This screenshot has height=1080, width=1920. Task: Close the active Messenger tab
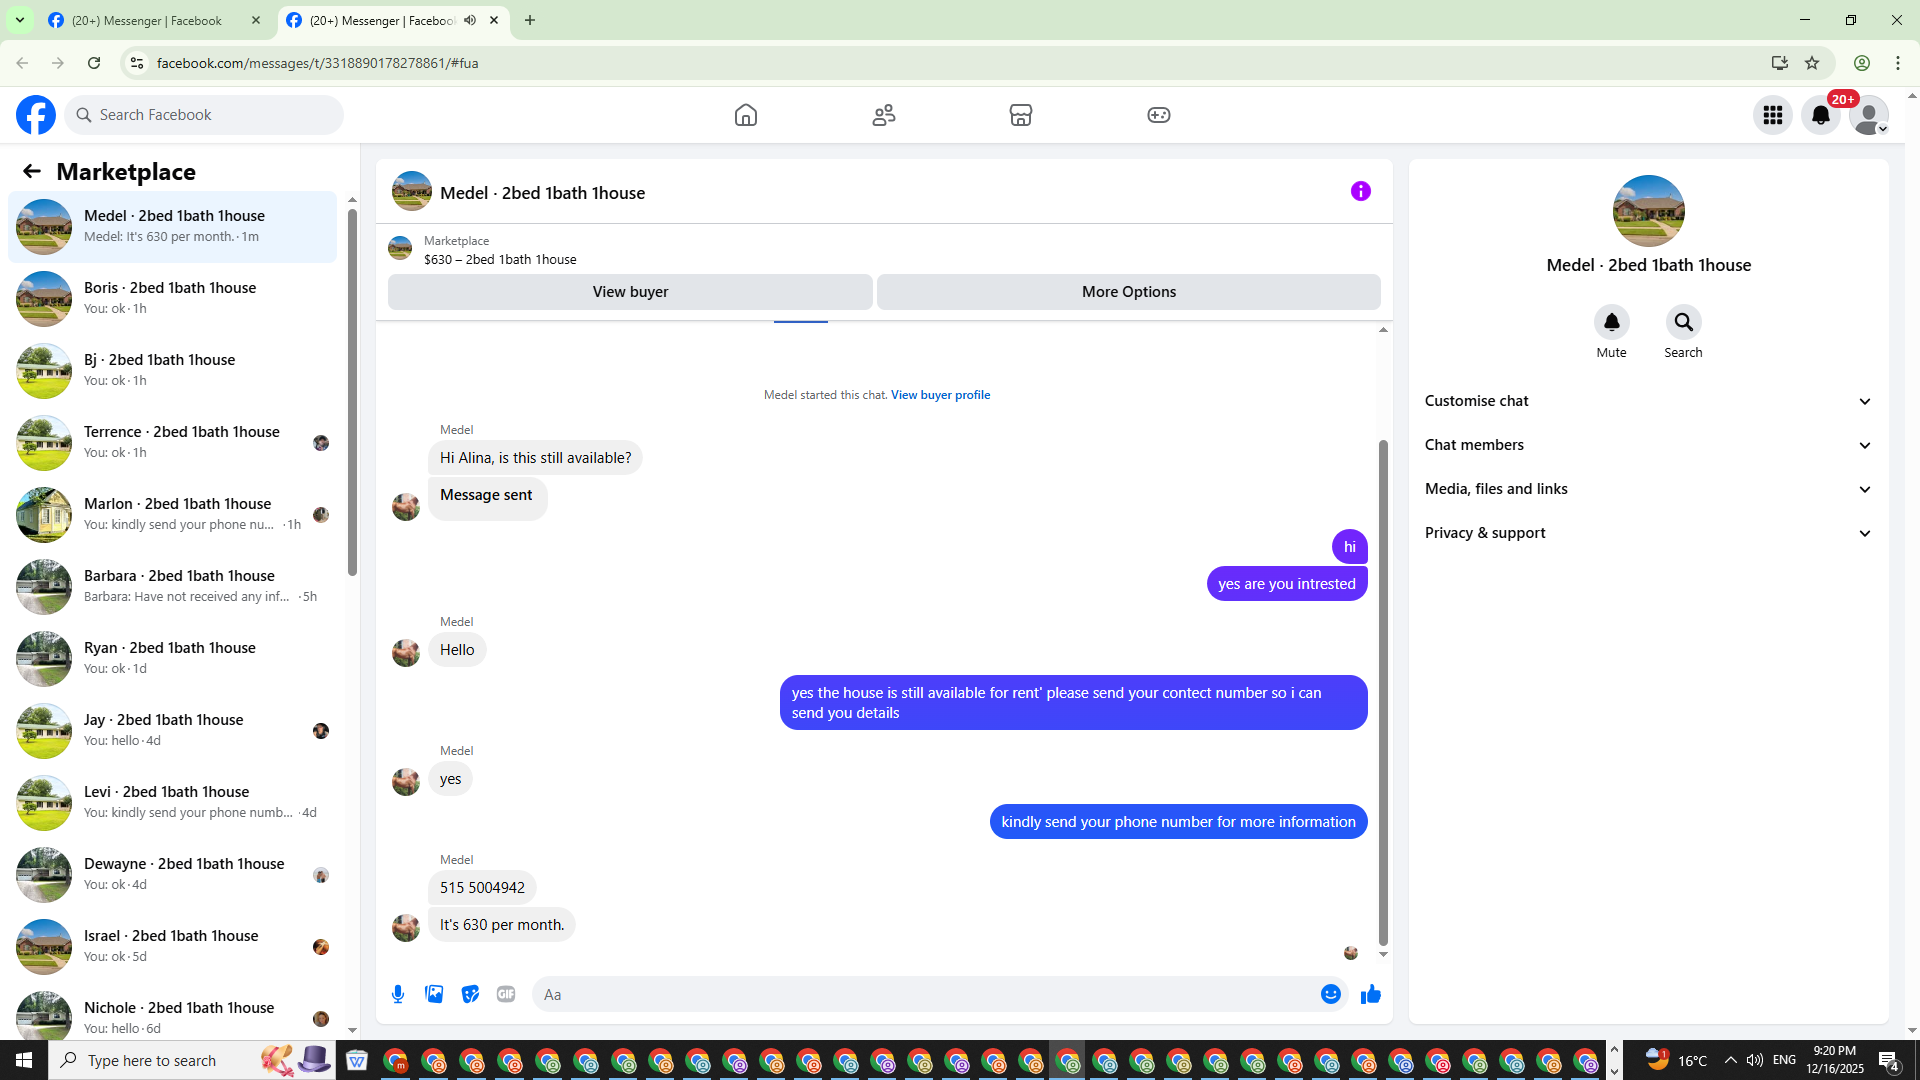[494, 20]
